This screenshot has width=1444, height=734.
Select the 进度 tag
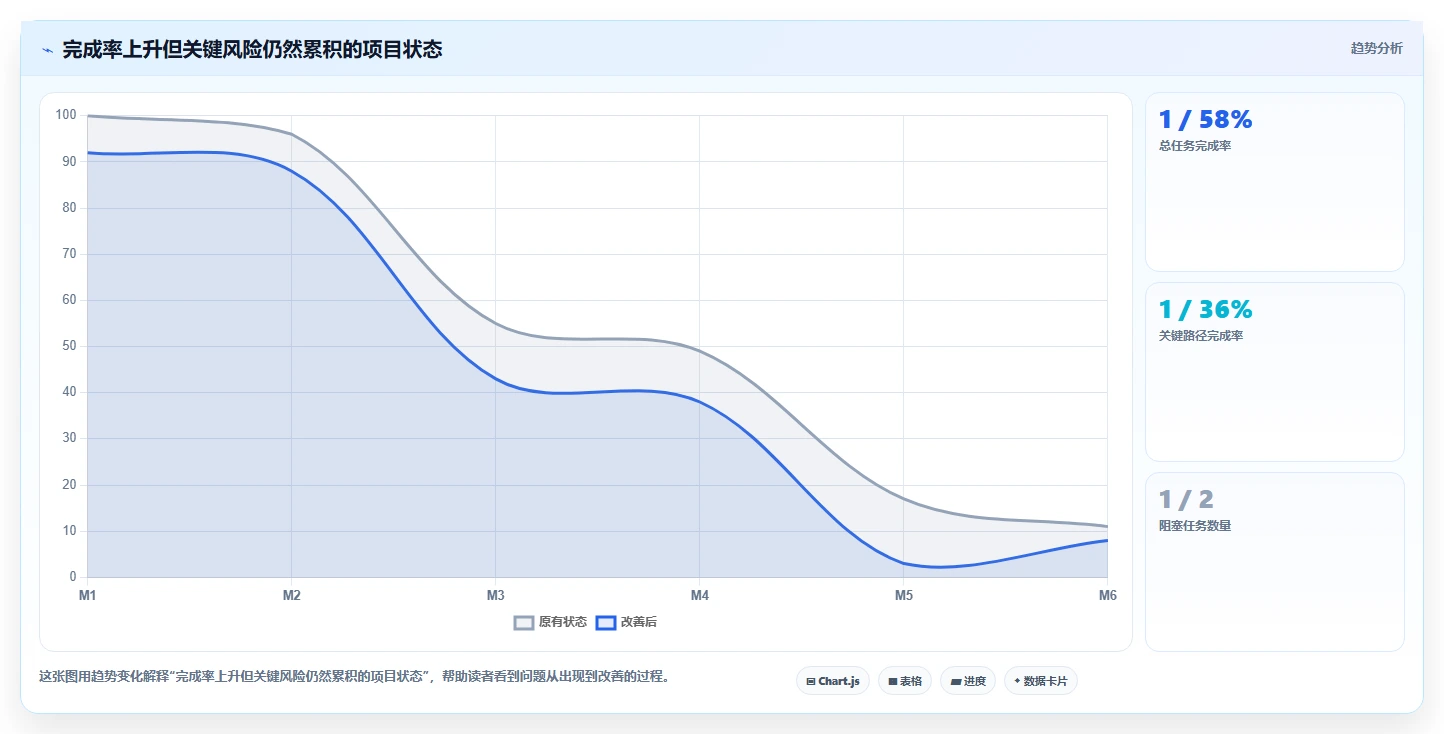point(968,681)
